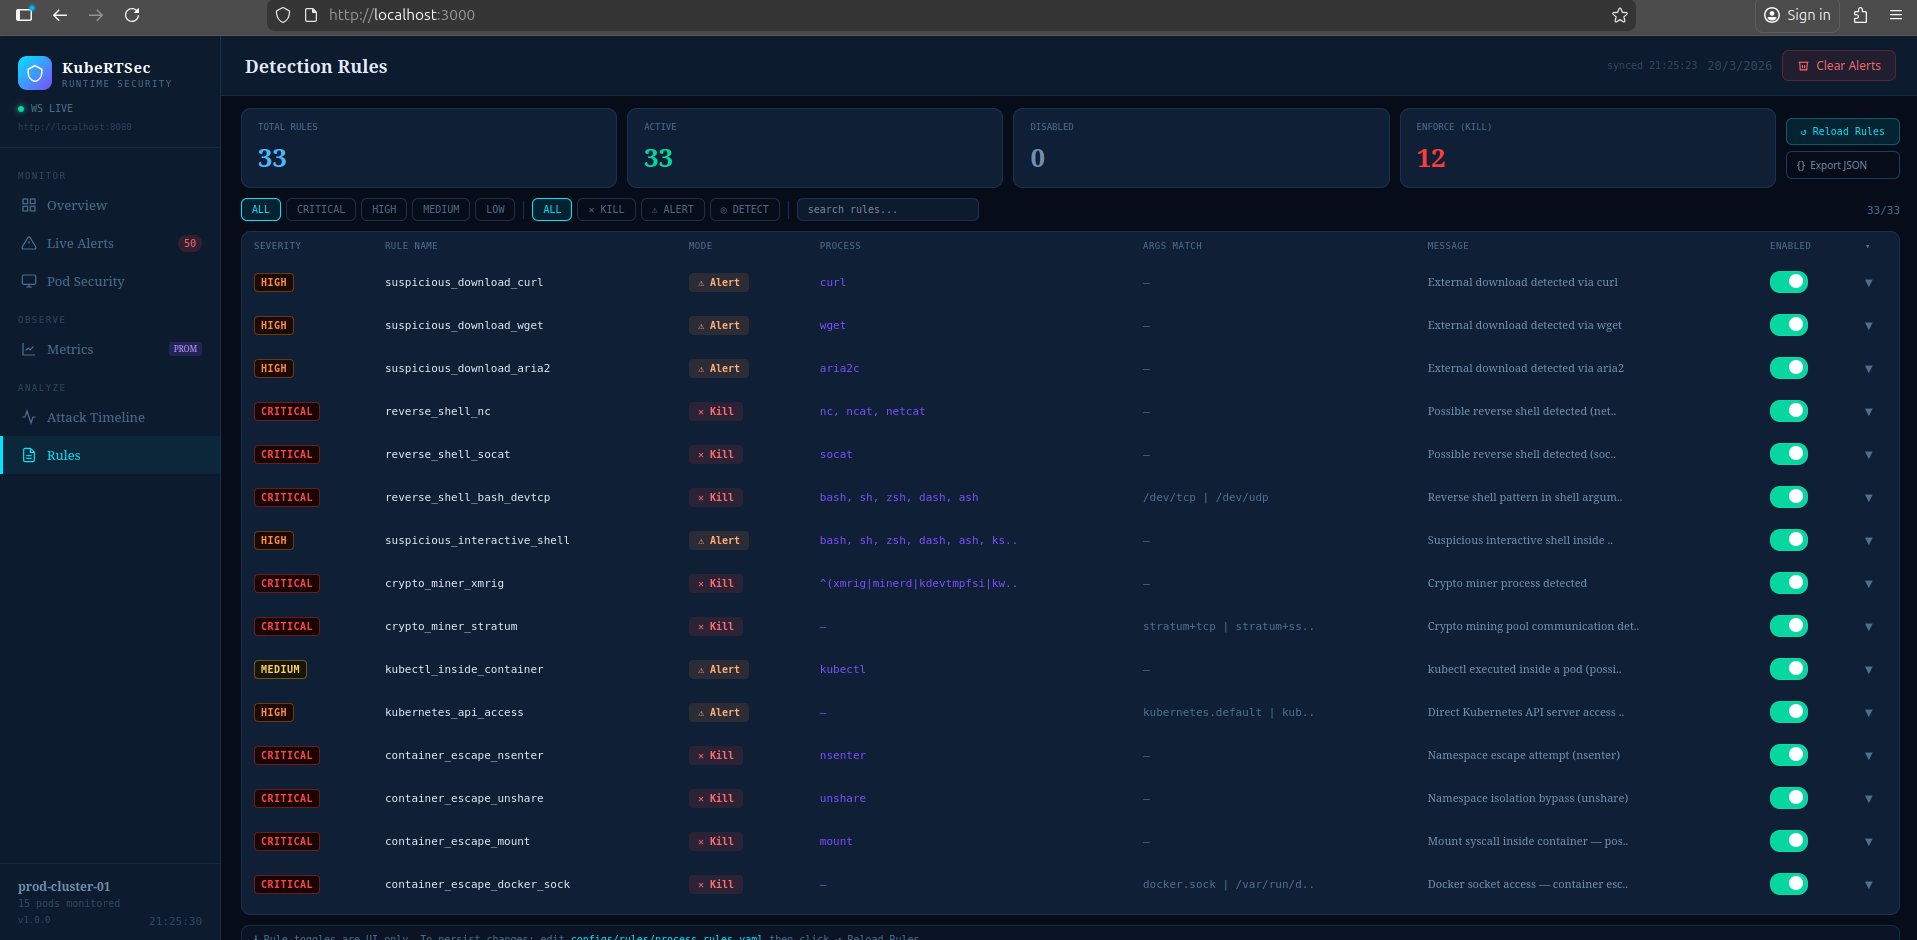This screenshot has height=940, width=1917.
Task: Click the search rules input field
Action: pos(887,209)
